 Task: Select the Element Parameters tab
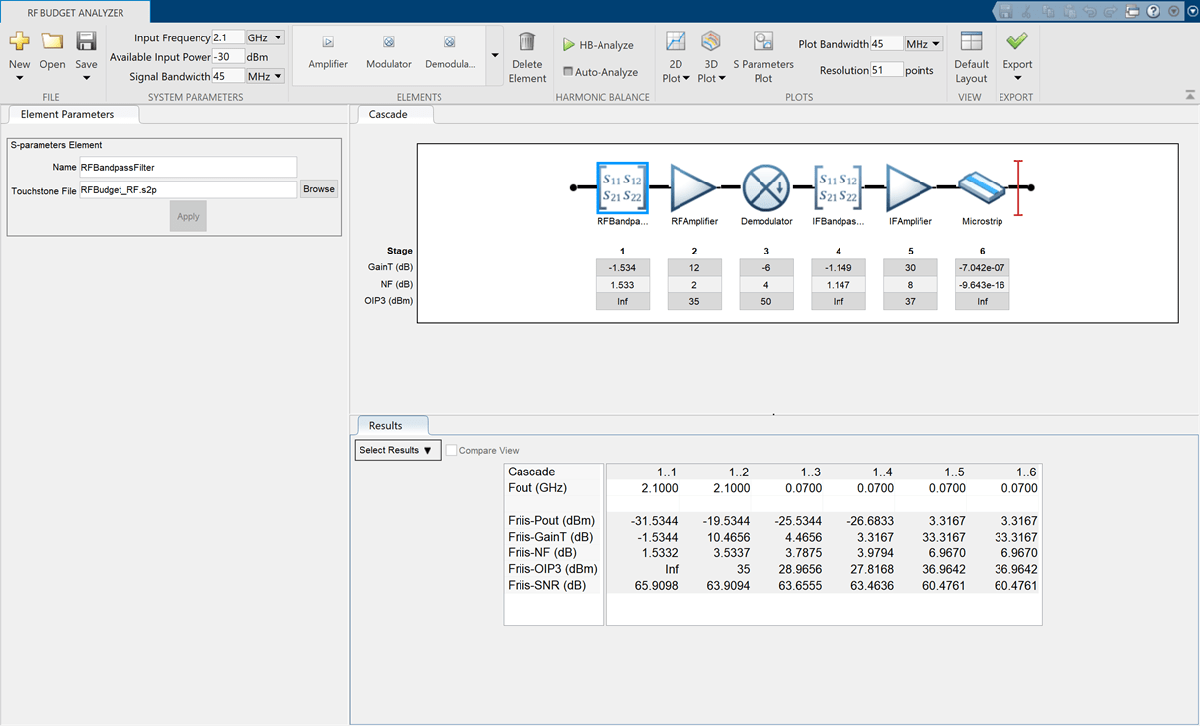pos(67,115)
